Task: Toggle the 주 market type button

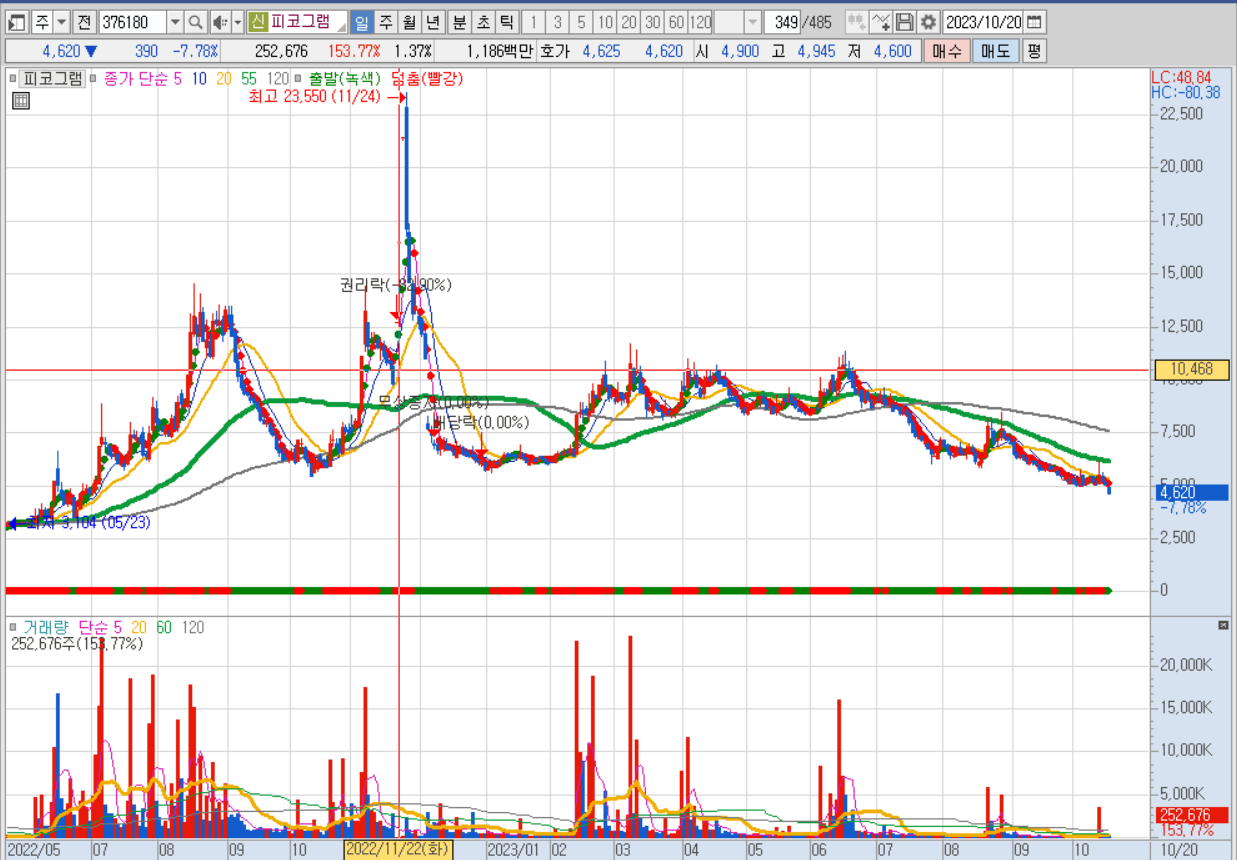Action: pyautogui.click(x=41, y=22)
